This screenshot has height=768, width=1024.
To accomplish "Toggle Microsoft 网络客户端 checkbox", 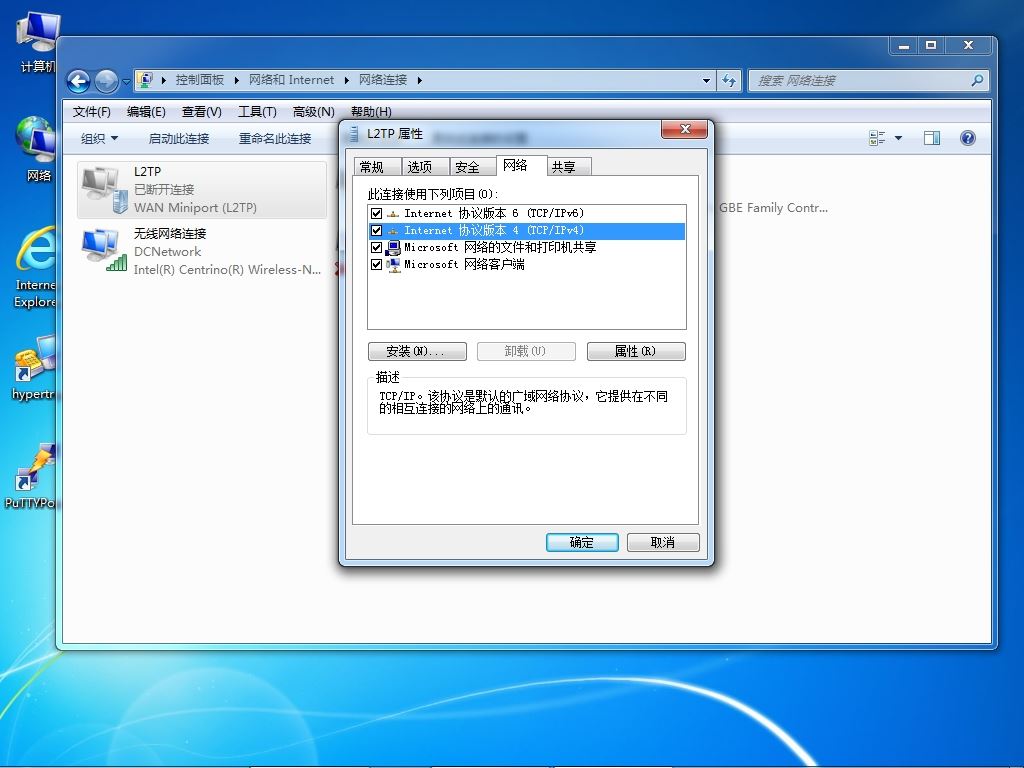I will (x=376, y=264).
